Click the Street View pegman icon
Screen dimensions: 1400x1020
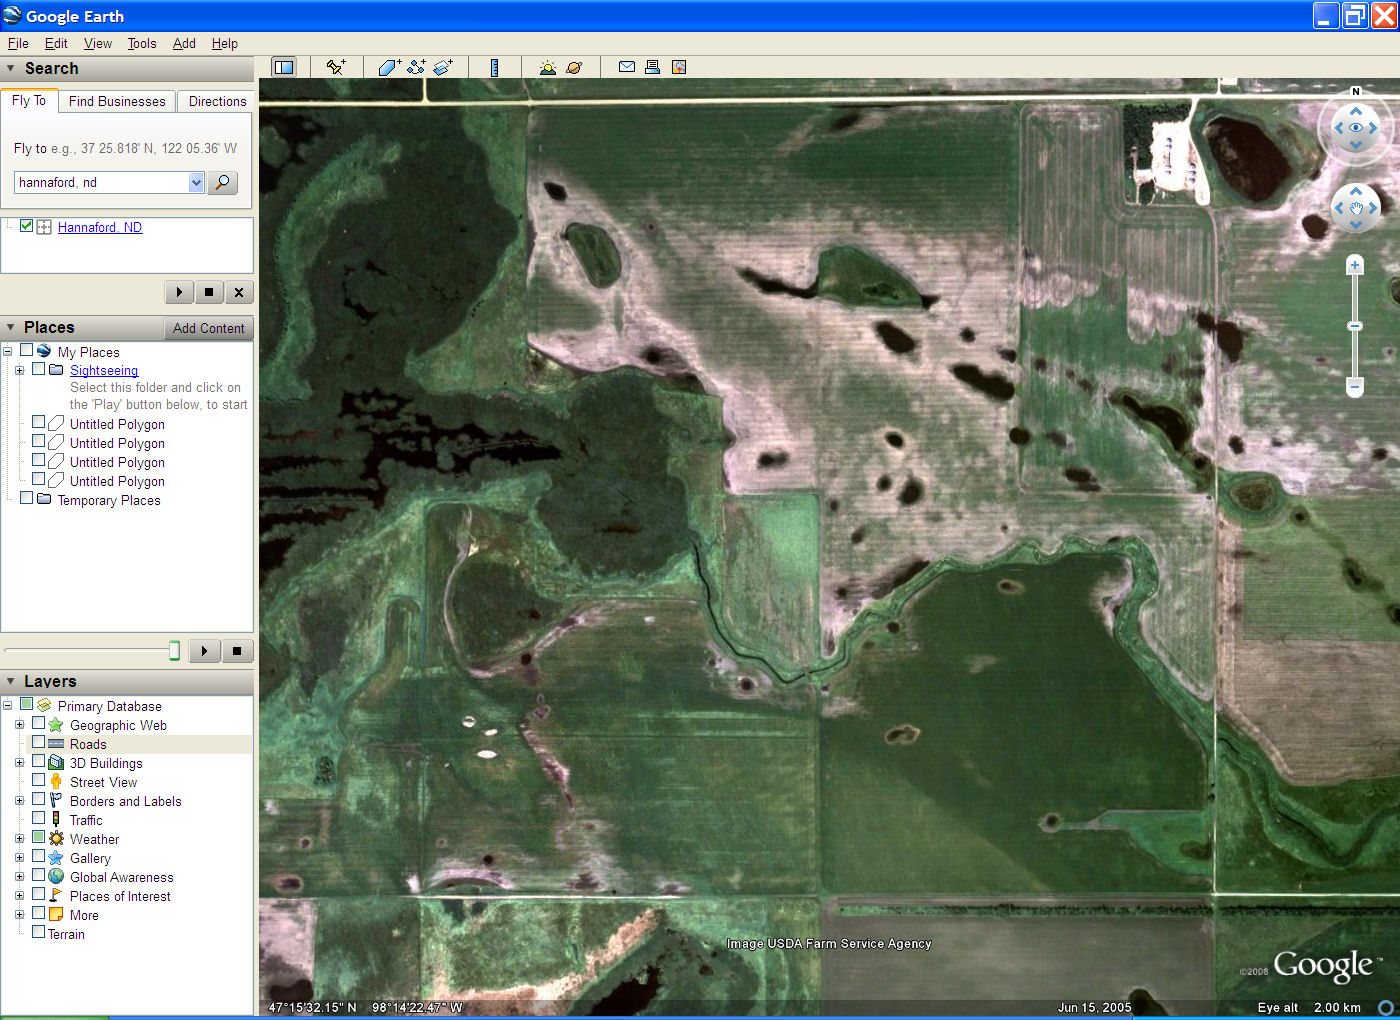[56, 782]
